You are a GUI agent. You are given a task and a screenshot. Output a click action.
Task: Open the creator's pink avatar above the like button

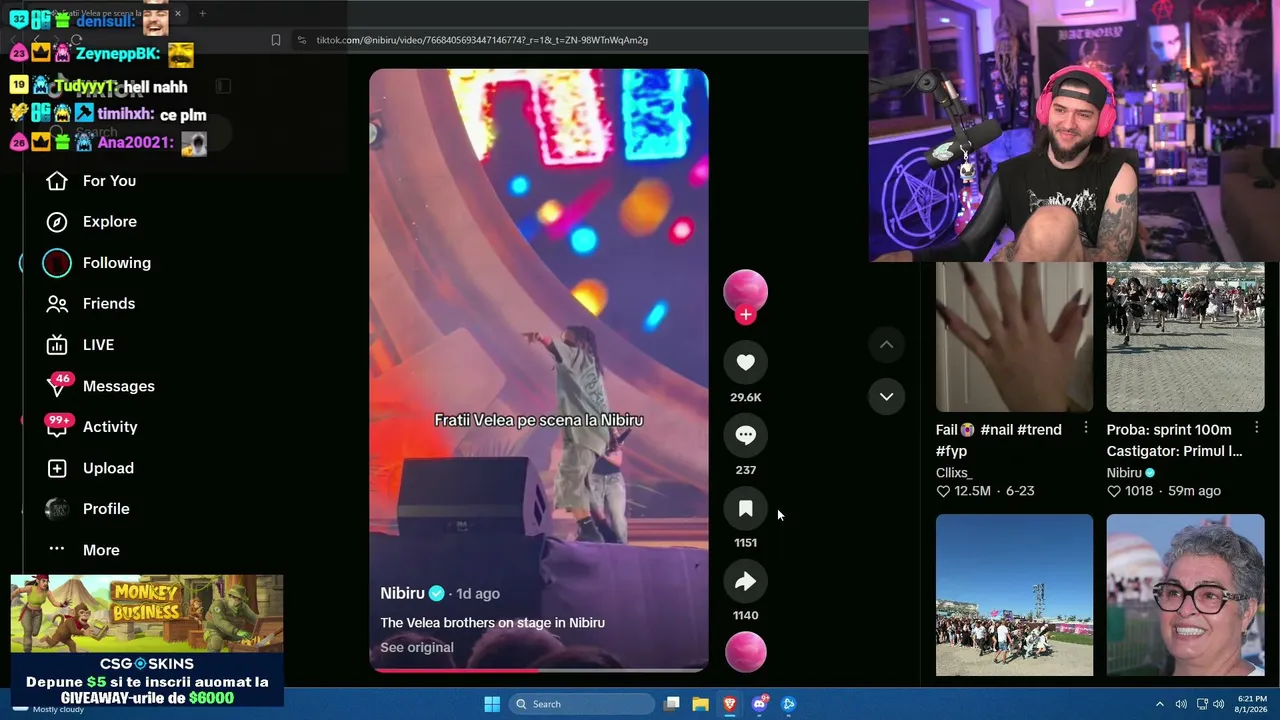tap(745, 291)
